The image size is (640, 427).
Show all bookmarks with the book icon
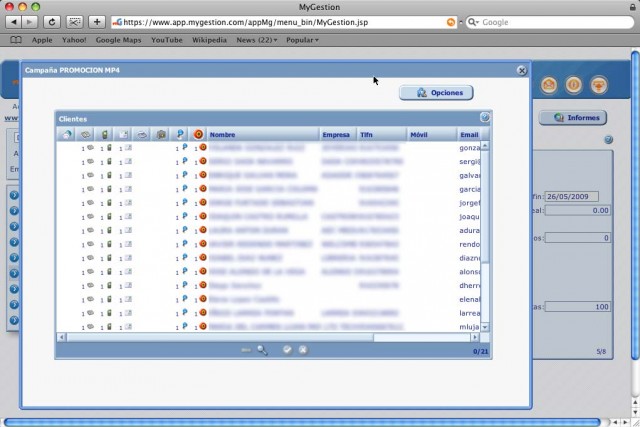tap(16, 40)
